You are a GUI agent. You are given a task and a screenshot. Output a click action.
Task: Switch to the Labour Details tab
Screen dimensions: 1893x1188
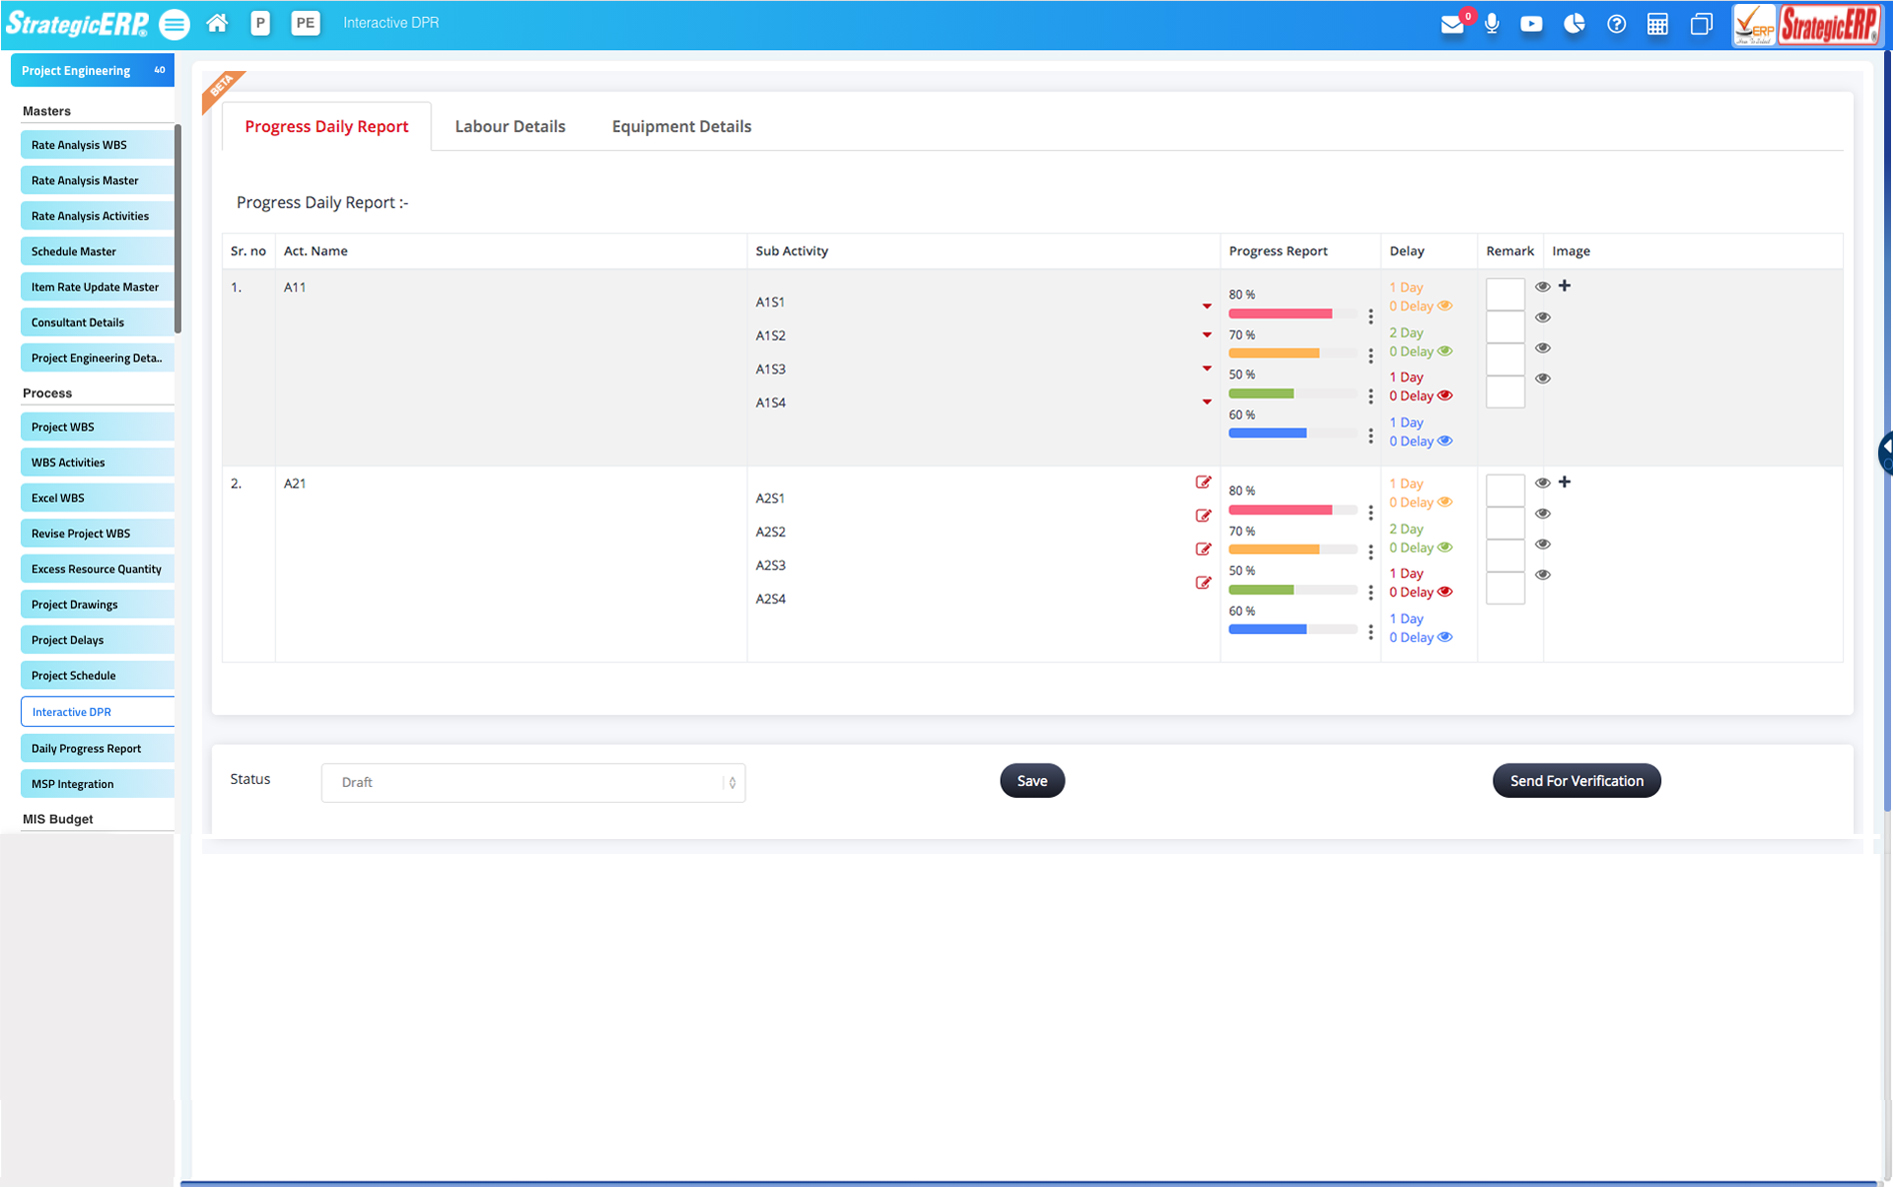click(x=510, y=126)
